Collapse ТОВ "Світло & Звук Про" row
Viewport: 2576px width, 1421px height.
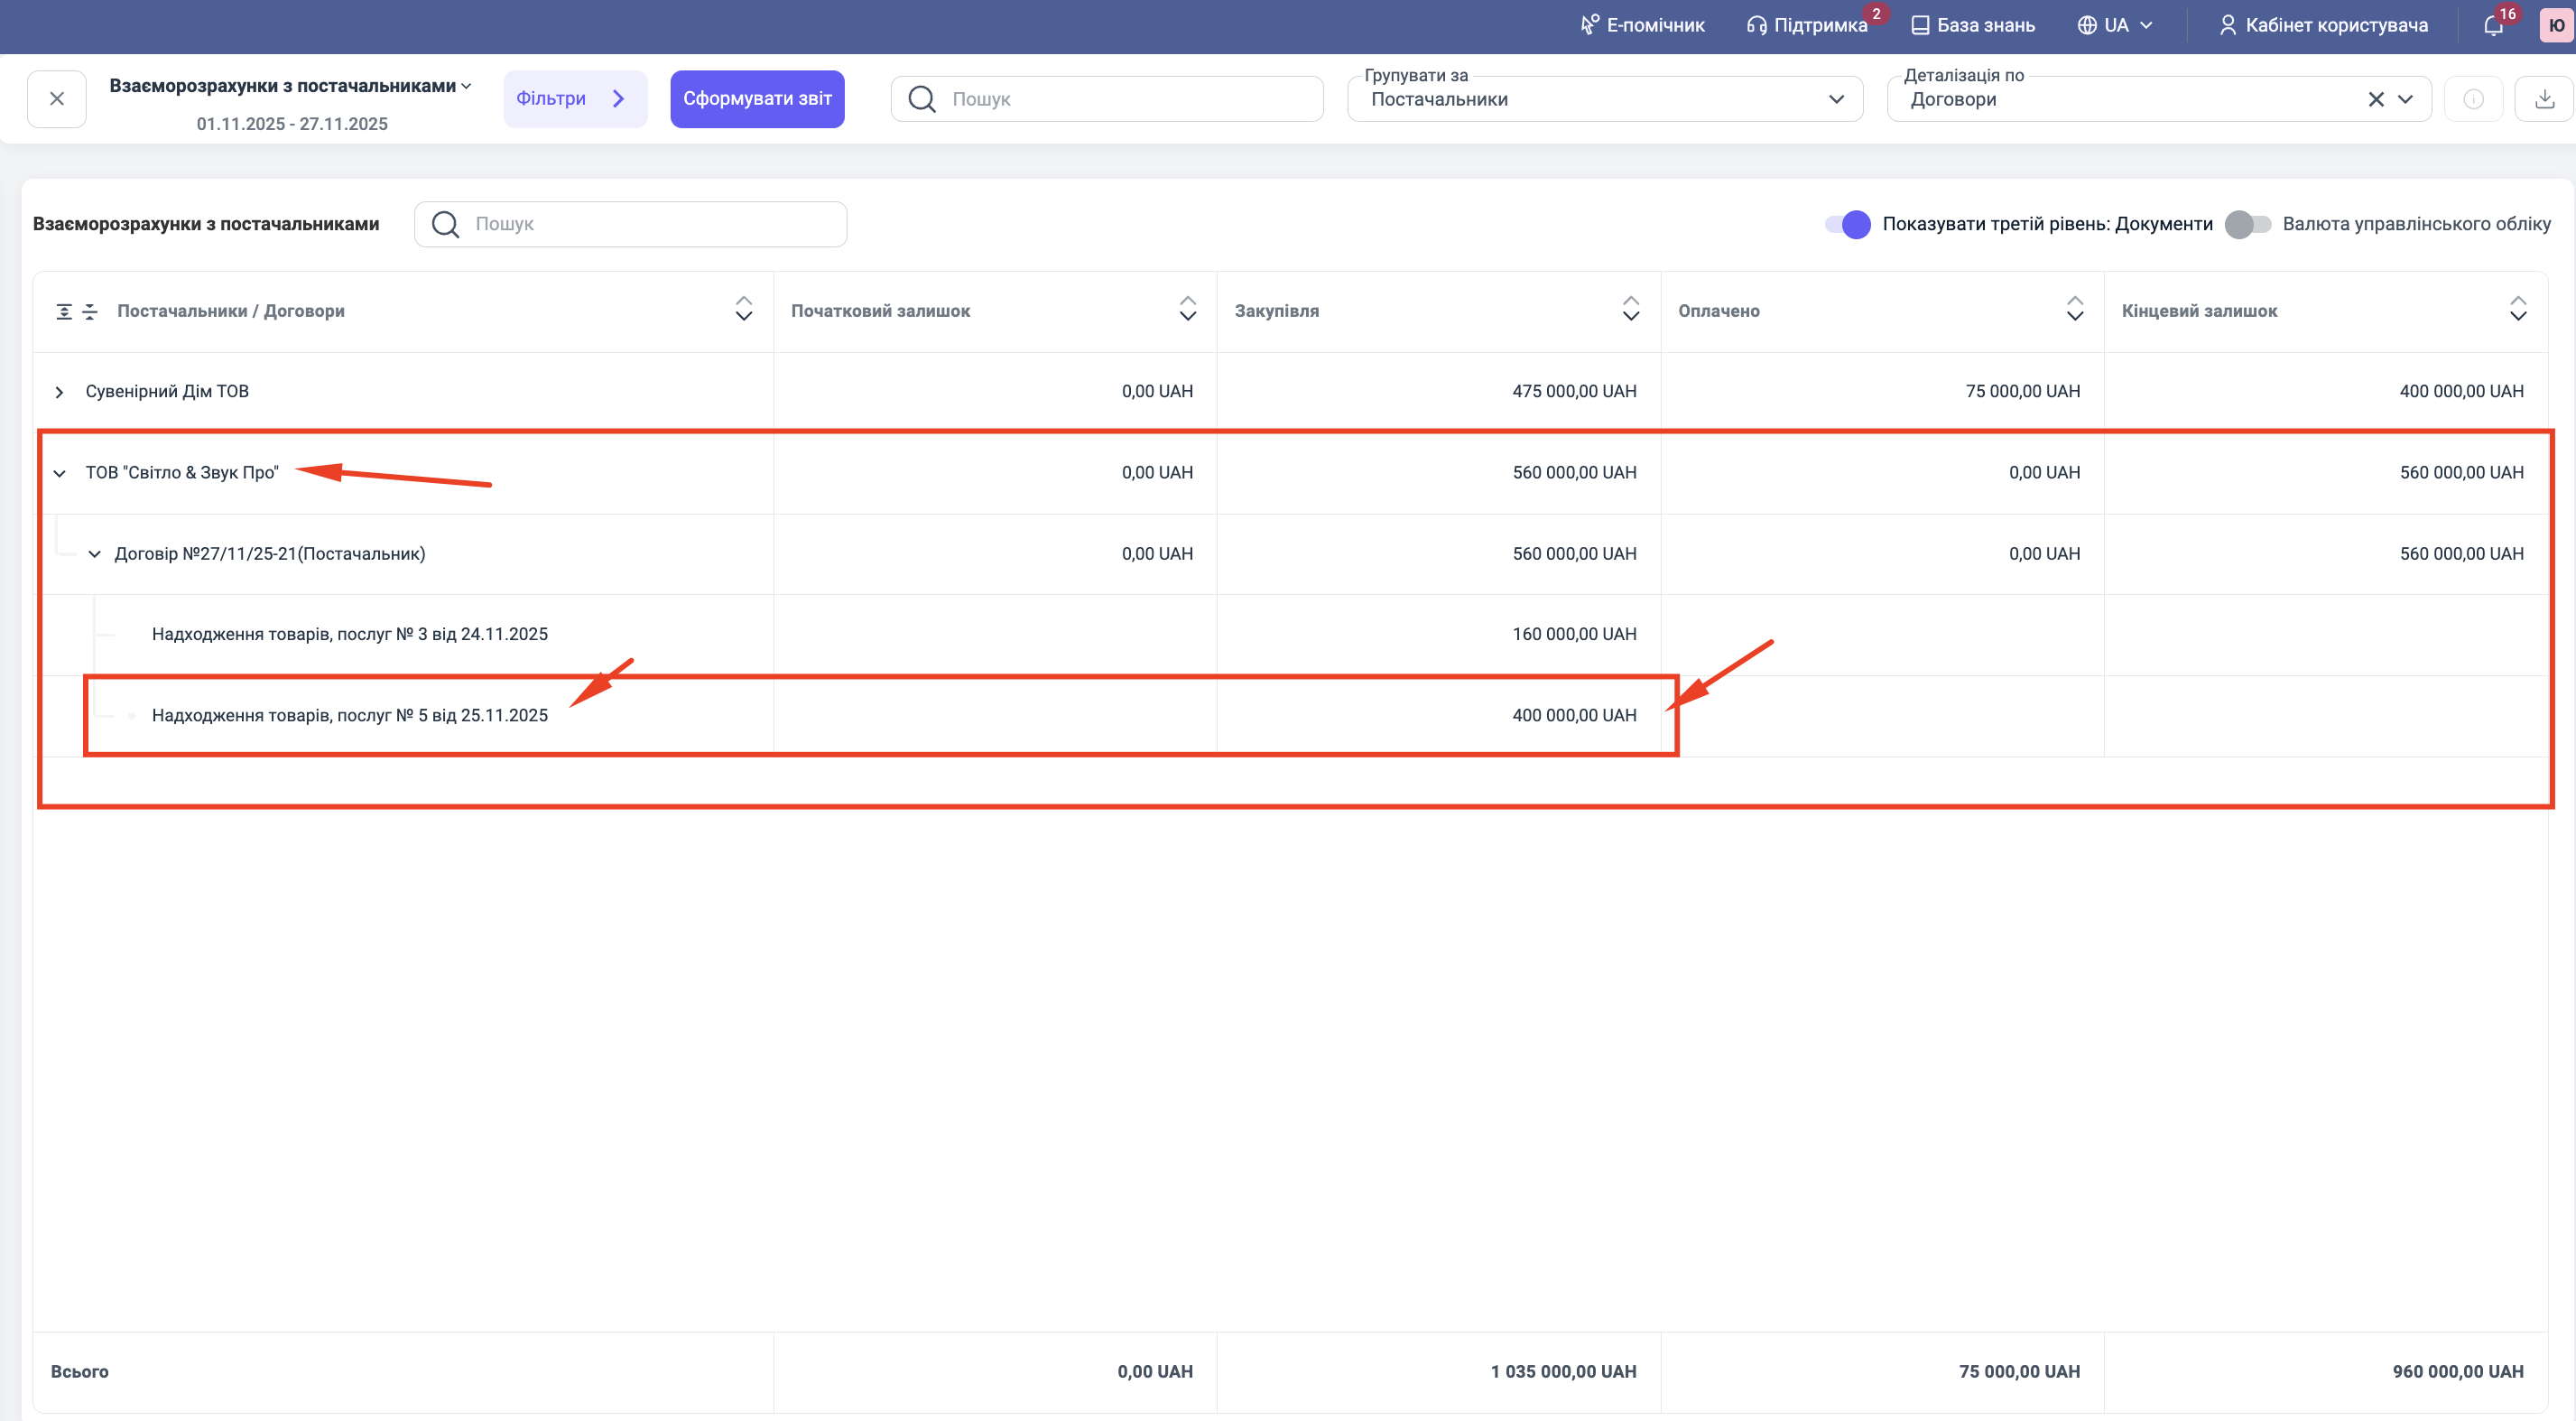click(x=60, y=473)
